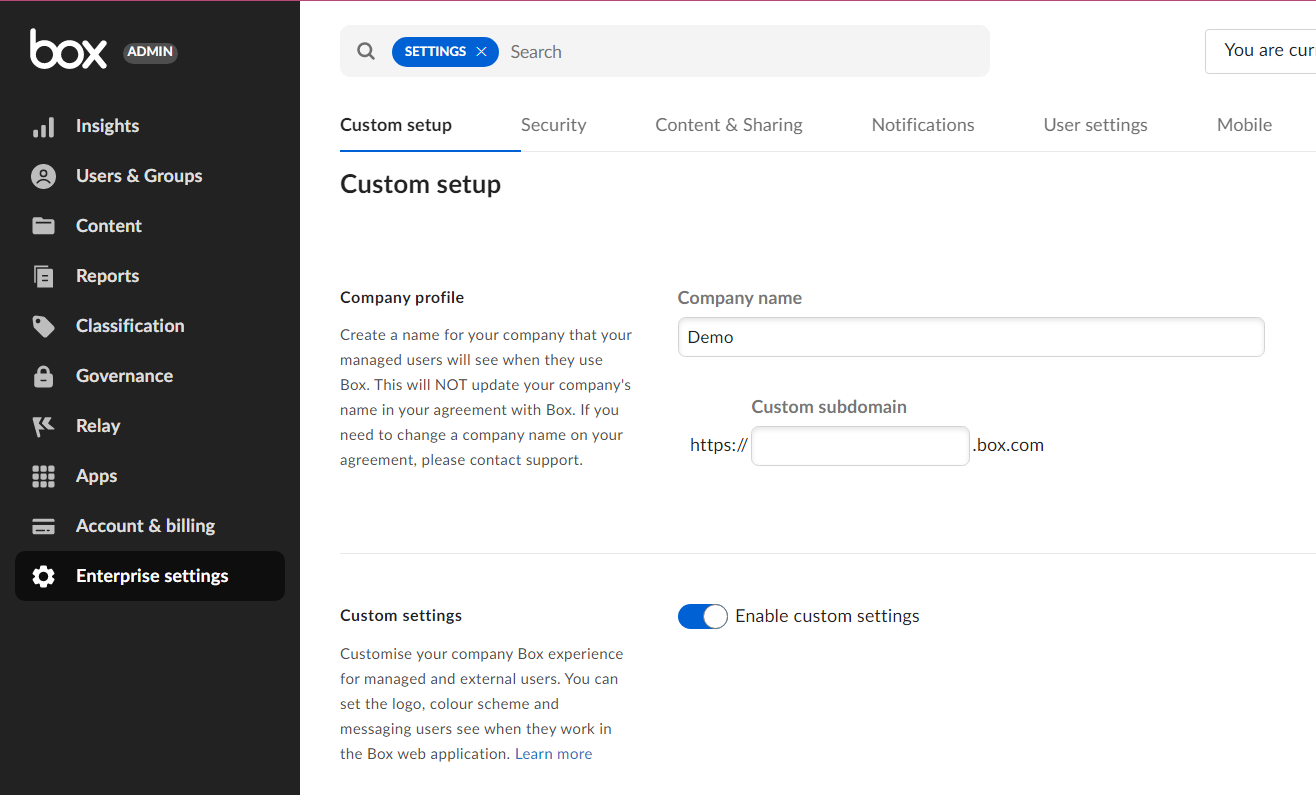This screenshot has width=1316, height=795.
Task: Click the Company profile heading
Action: pyautogui.click(x=402, y=298)
